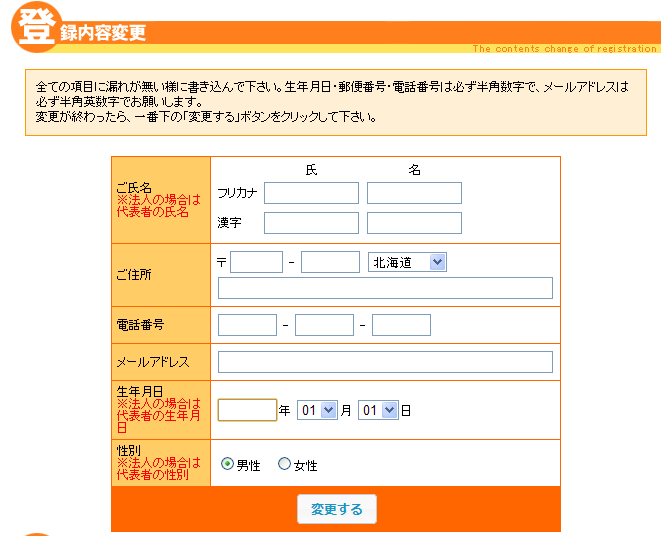This screenshot has width=669, height=536.
Task: Select the 女性 radio button
Action: point(285,464)
